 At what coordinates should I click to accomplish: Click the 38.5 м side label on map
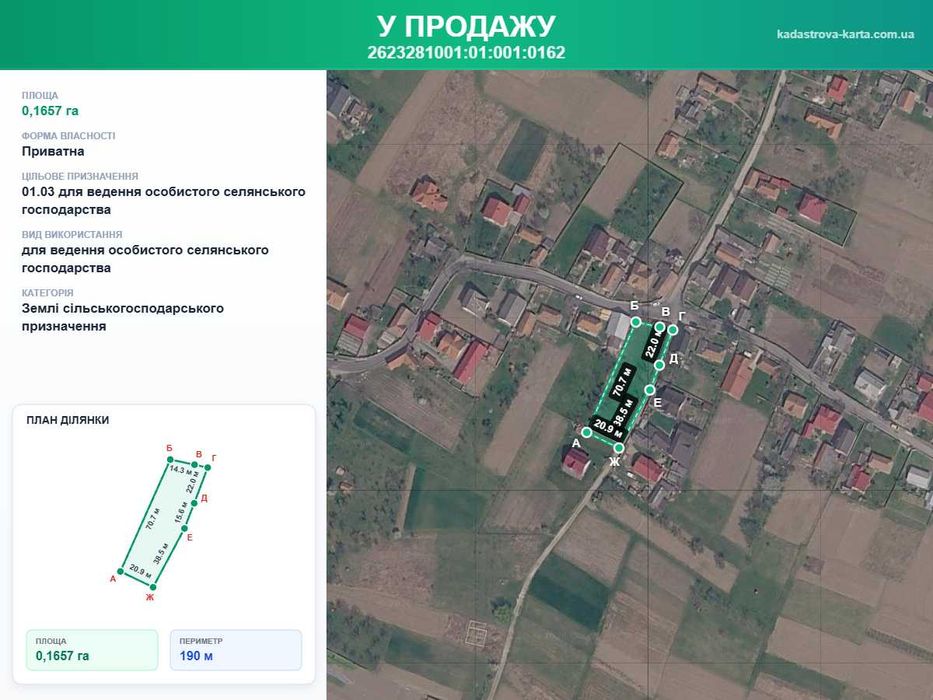pyautogui.click(x=624, y=412)
